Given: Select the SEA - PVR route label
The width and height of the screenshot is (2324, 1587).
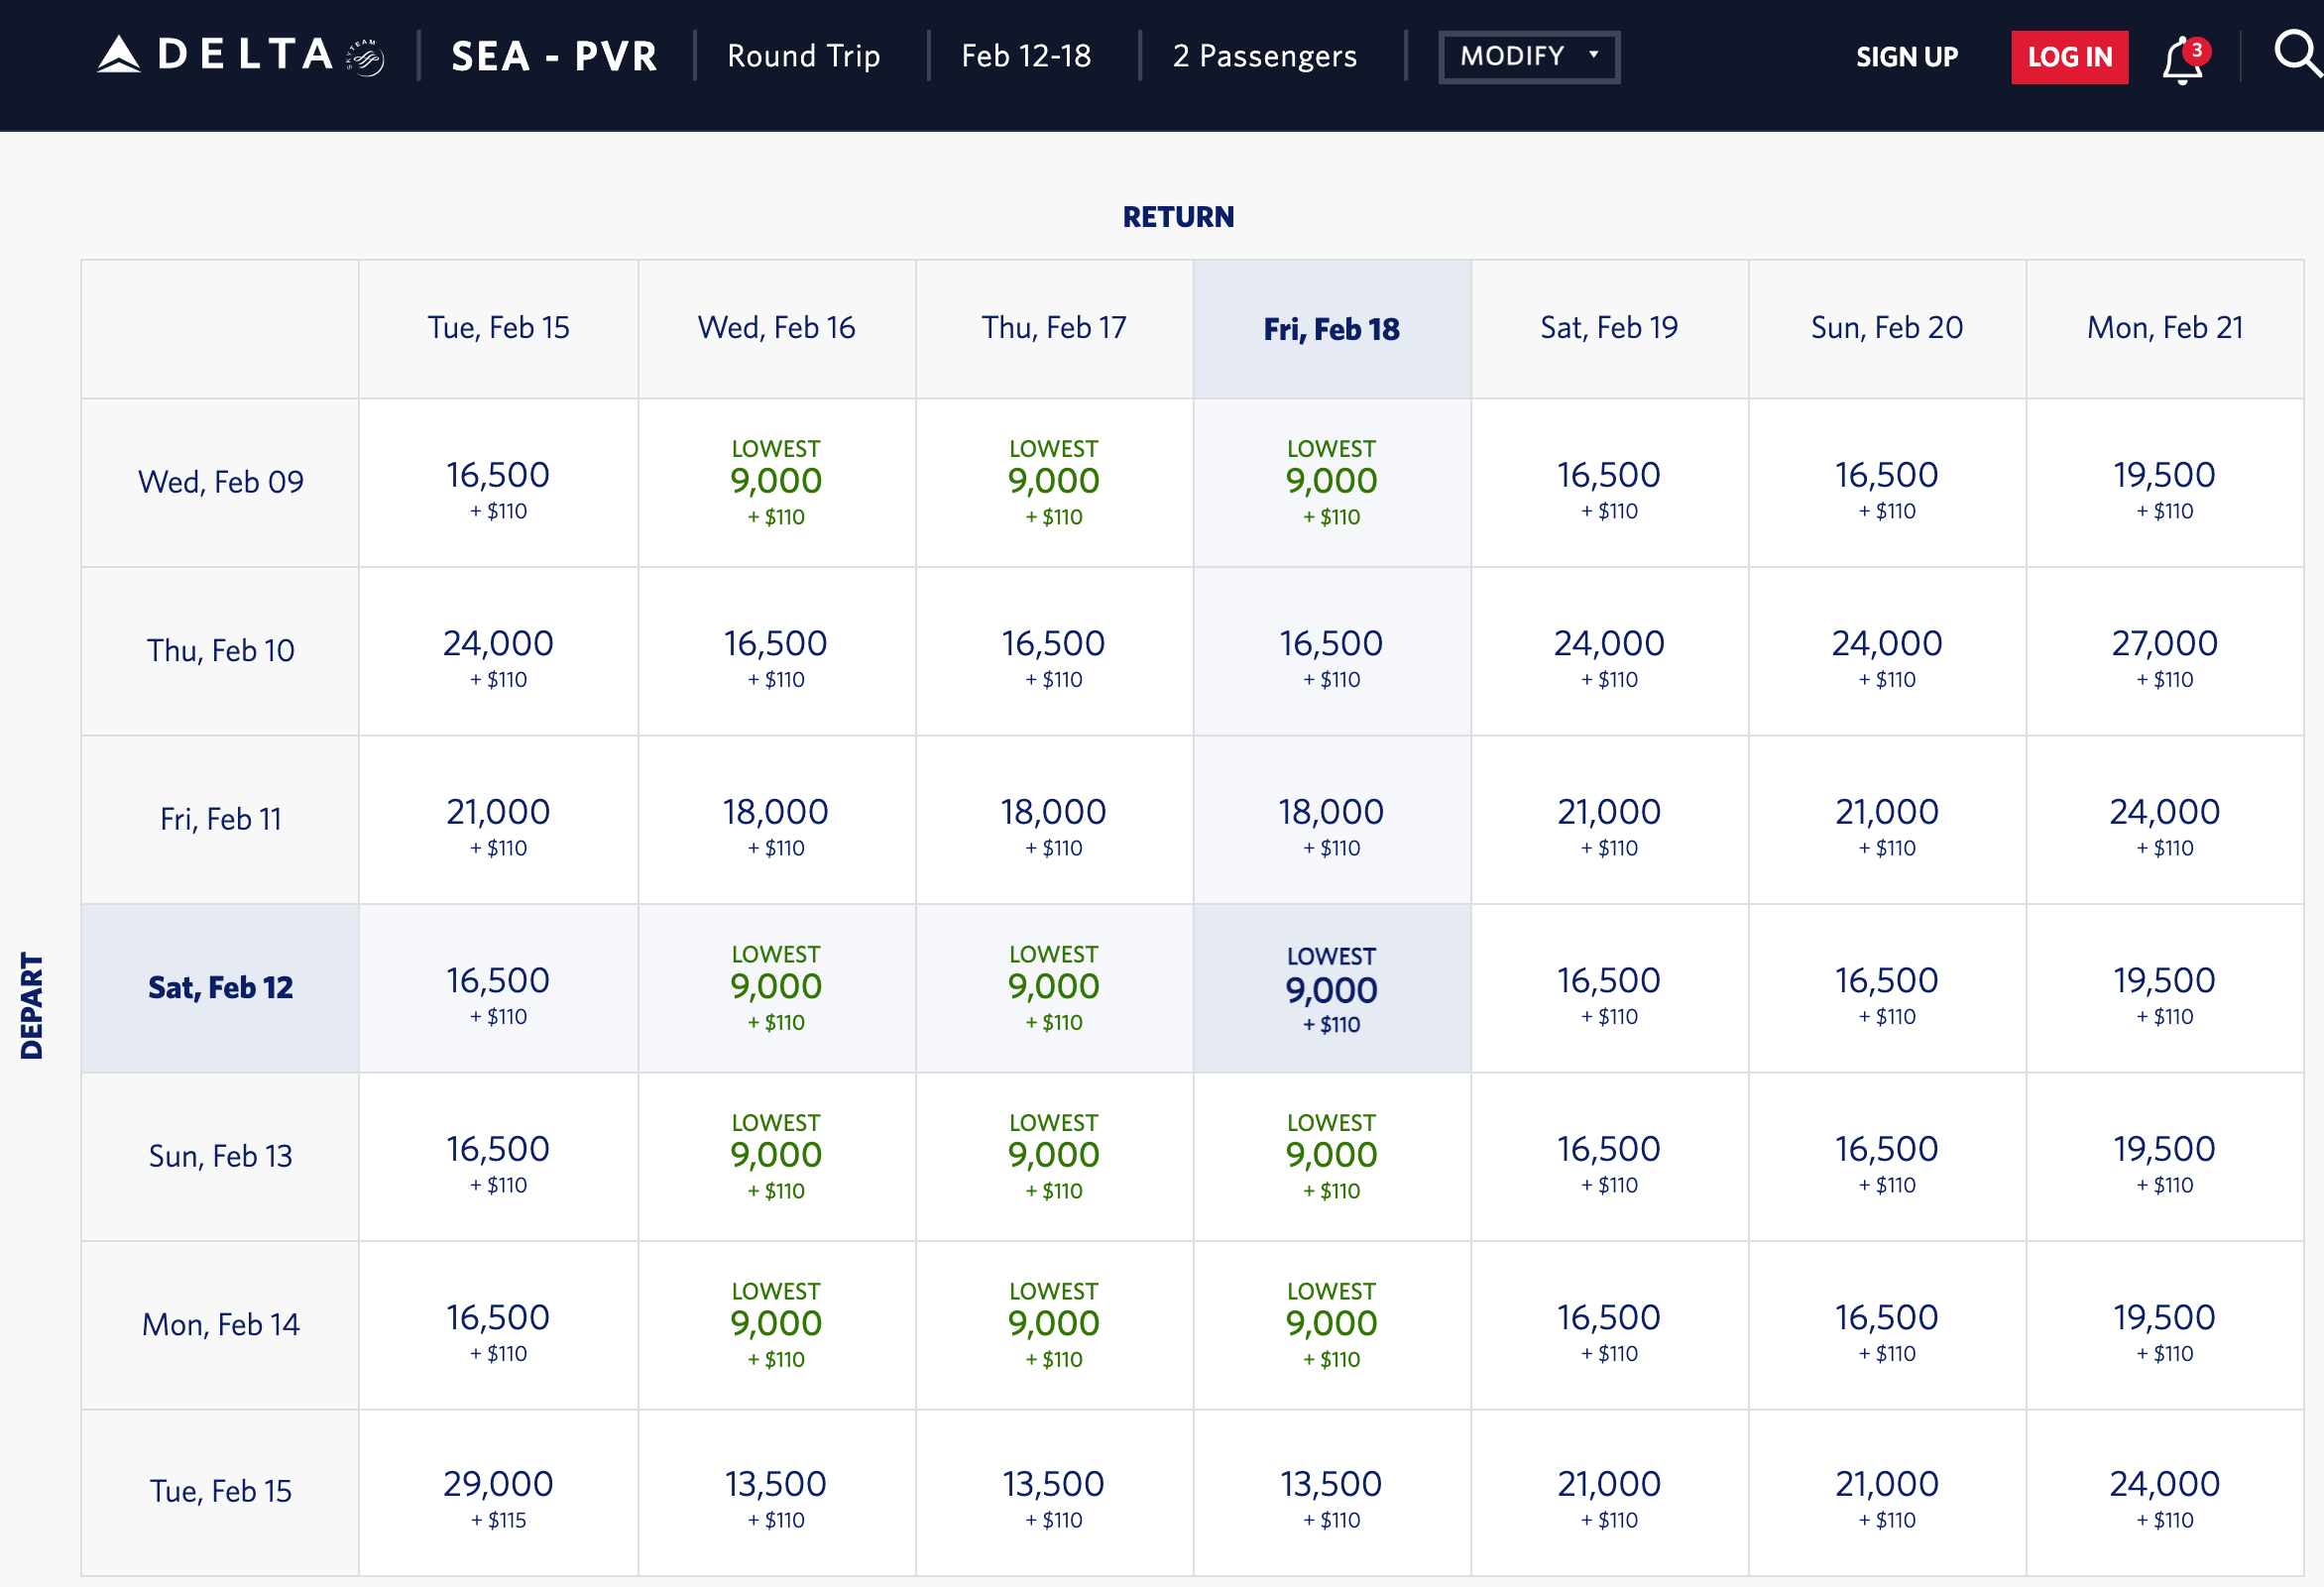Looking at the screenshot, I should click(553, 57).
